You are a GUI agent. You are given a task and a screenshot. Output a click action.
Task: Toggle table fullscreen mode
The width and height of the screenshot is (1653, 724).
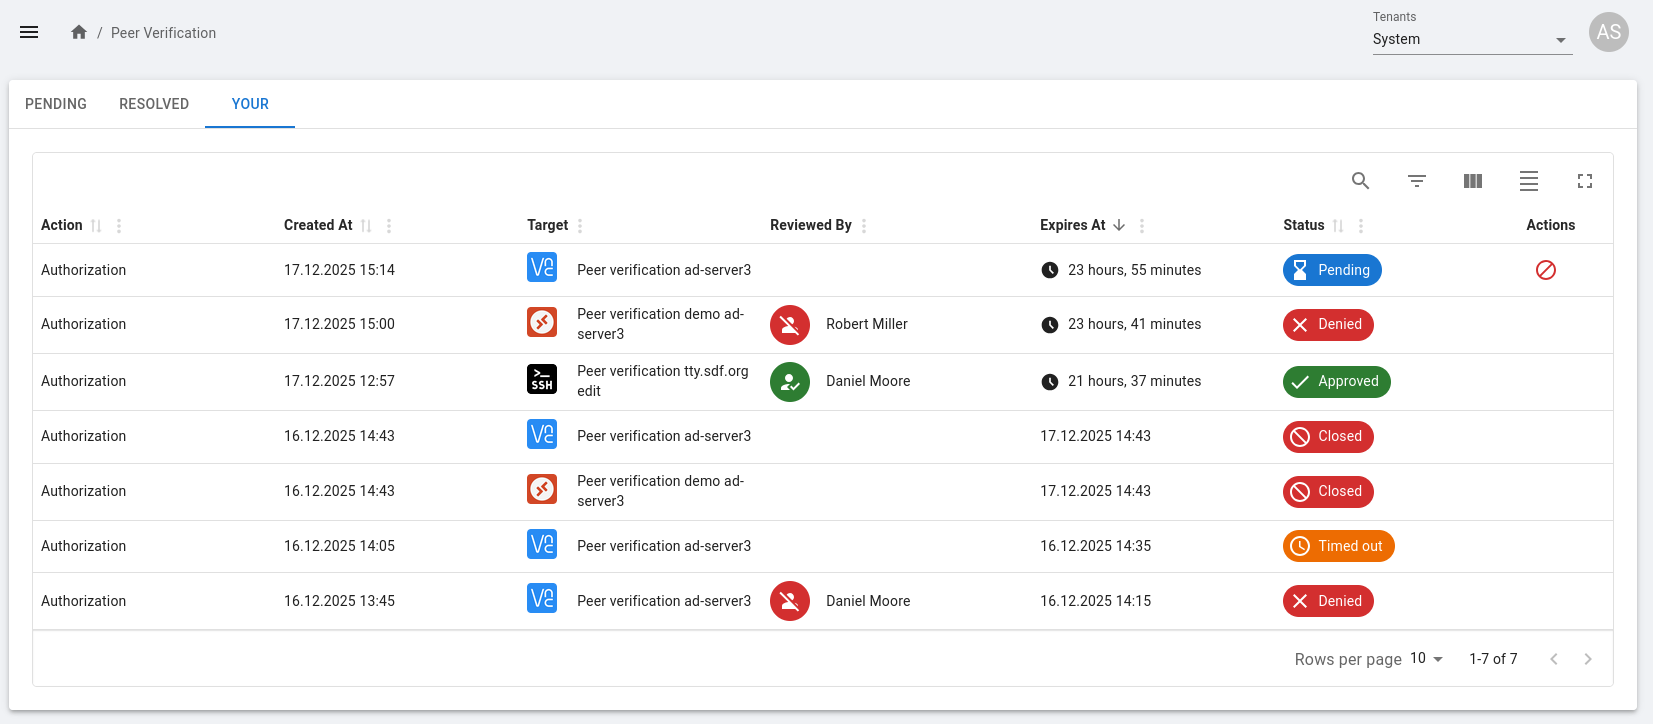(x=1584, y=181)
